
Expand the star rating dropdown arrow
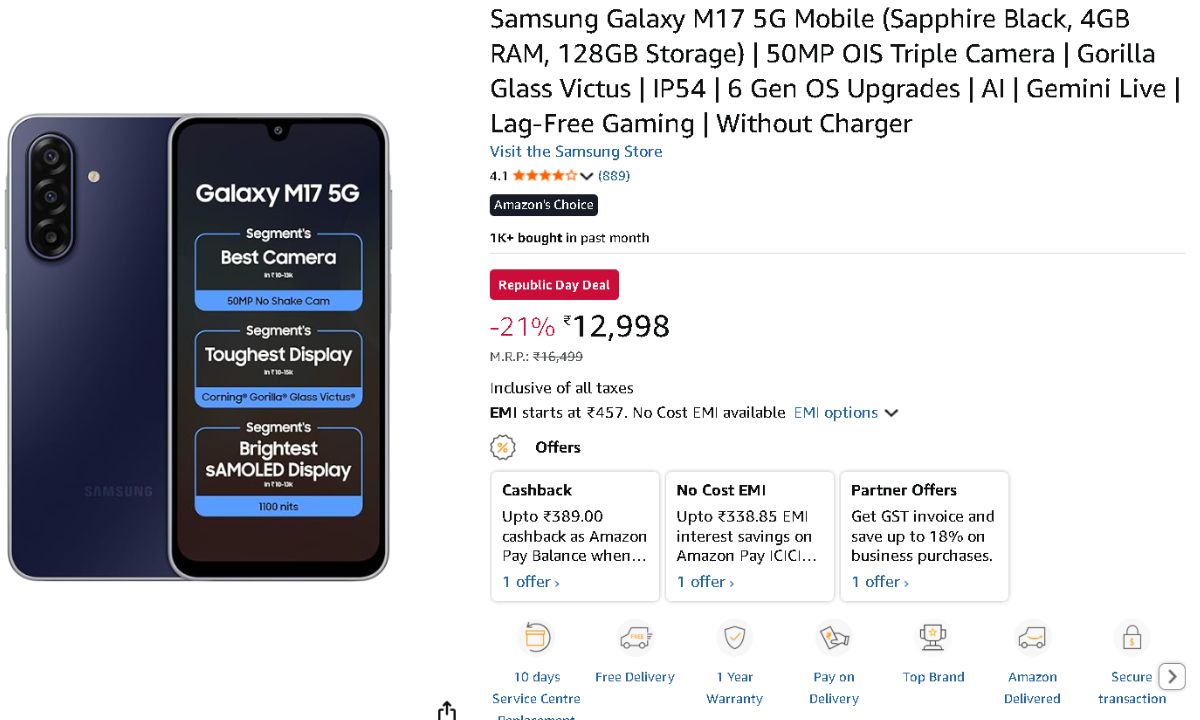point(587,176)
